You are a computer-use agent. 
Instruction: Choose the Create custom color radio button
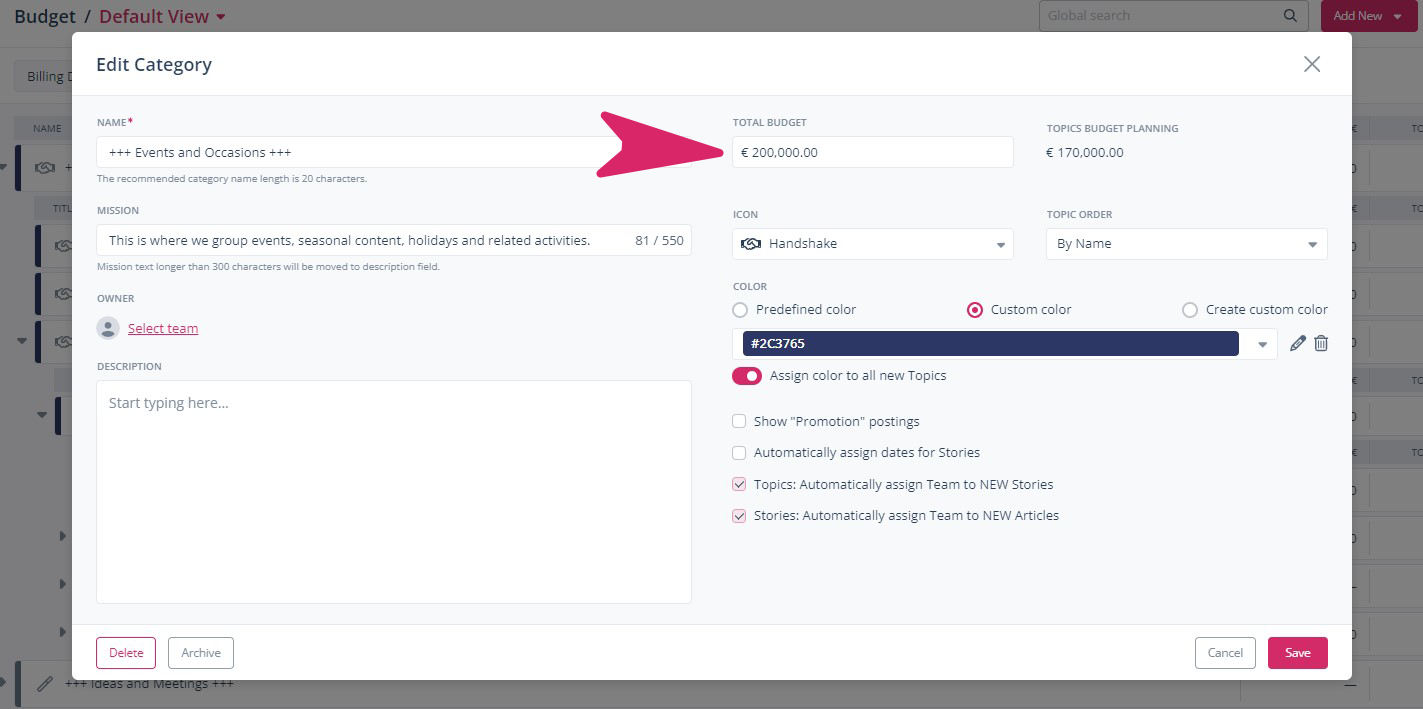pyautogui.click(x=1190, y=310)
